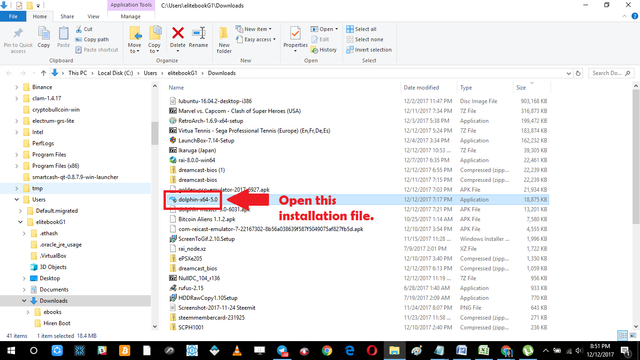Click the address bar refresh icon
The image size is (640, 360).
[x=578, y=73]
